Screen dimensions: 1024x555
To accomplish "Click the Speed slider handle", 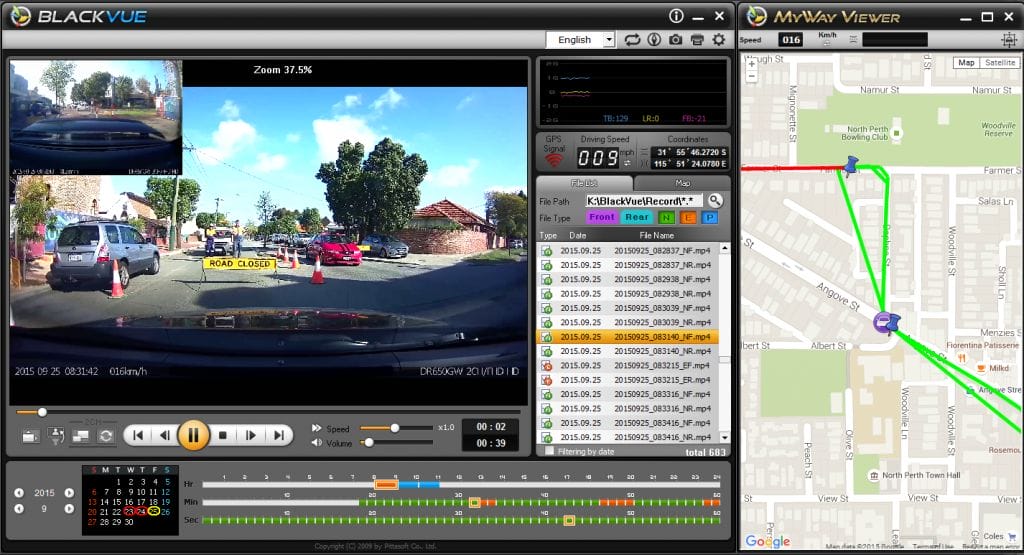I will tap(395, 427).
